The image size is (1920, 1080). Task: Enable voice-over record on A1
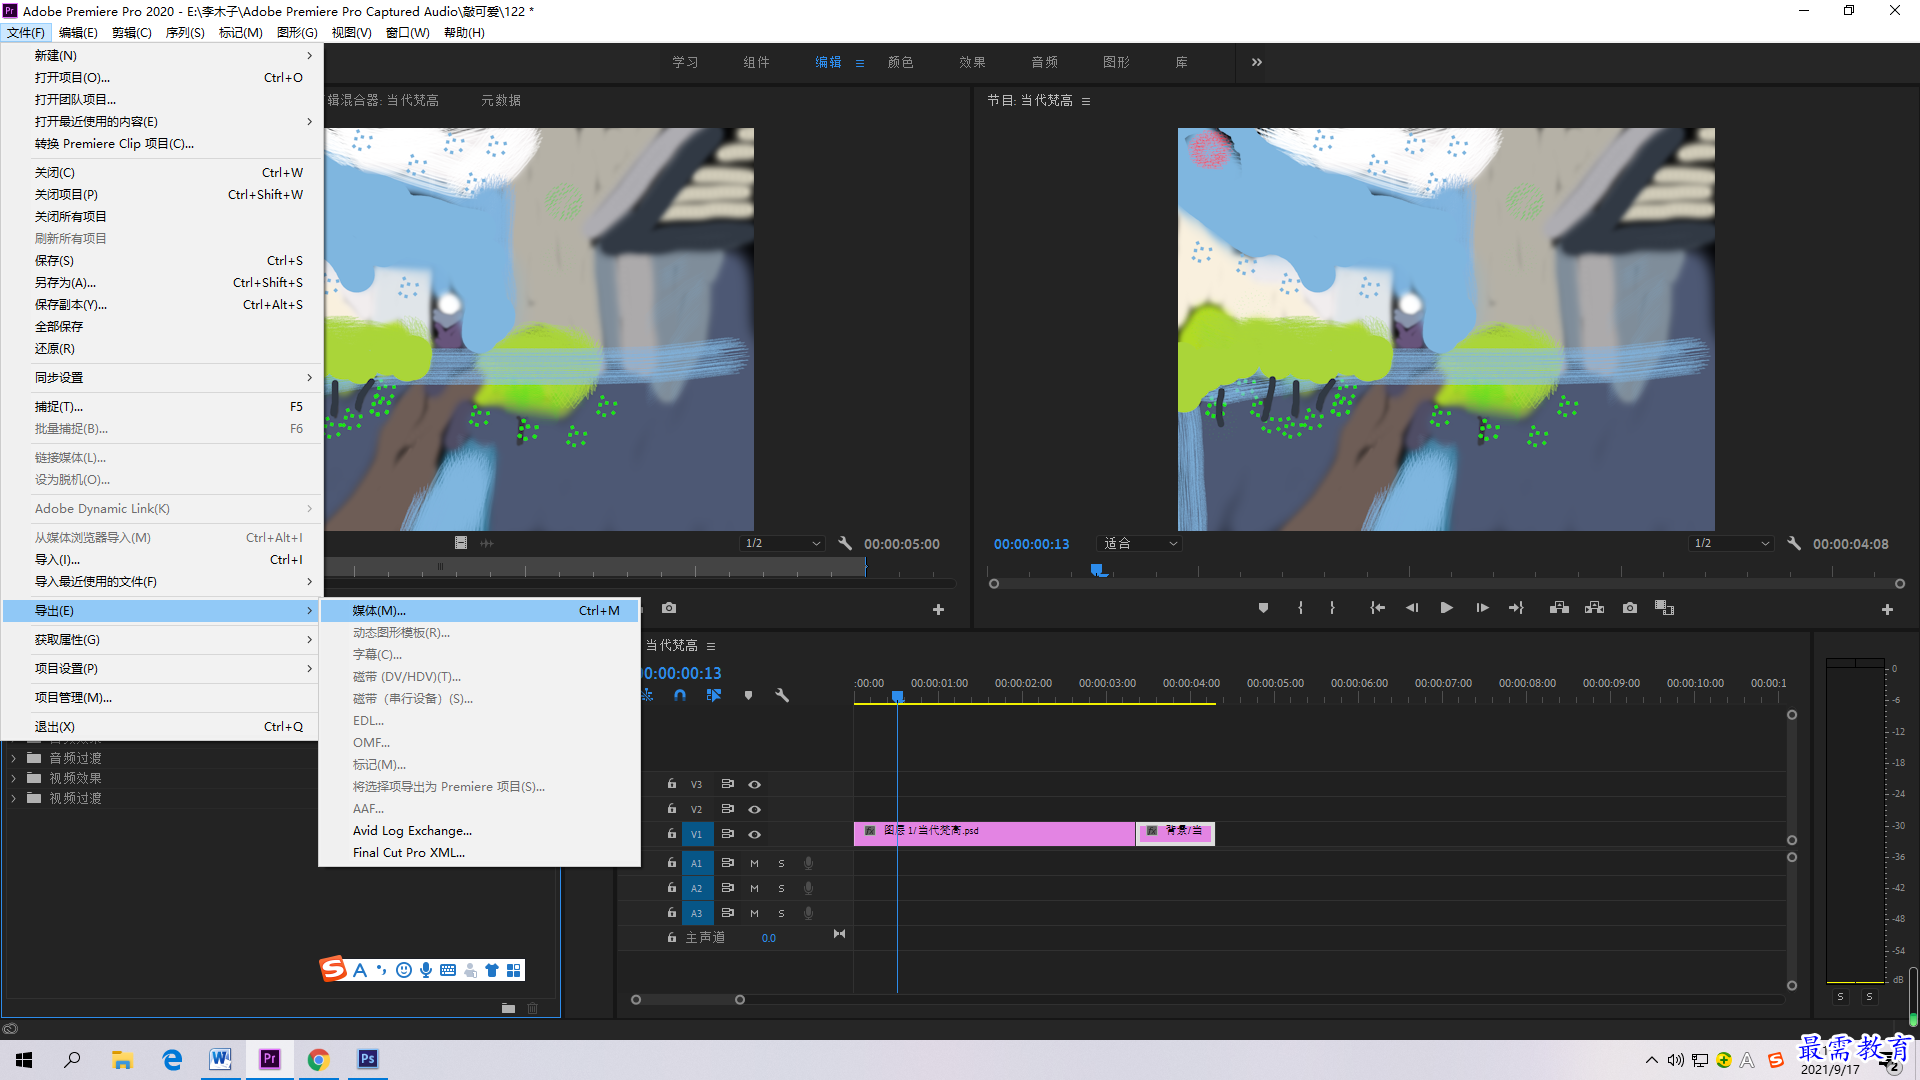click(x=808, y=863)
